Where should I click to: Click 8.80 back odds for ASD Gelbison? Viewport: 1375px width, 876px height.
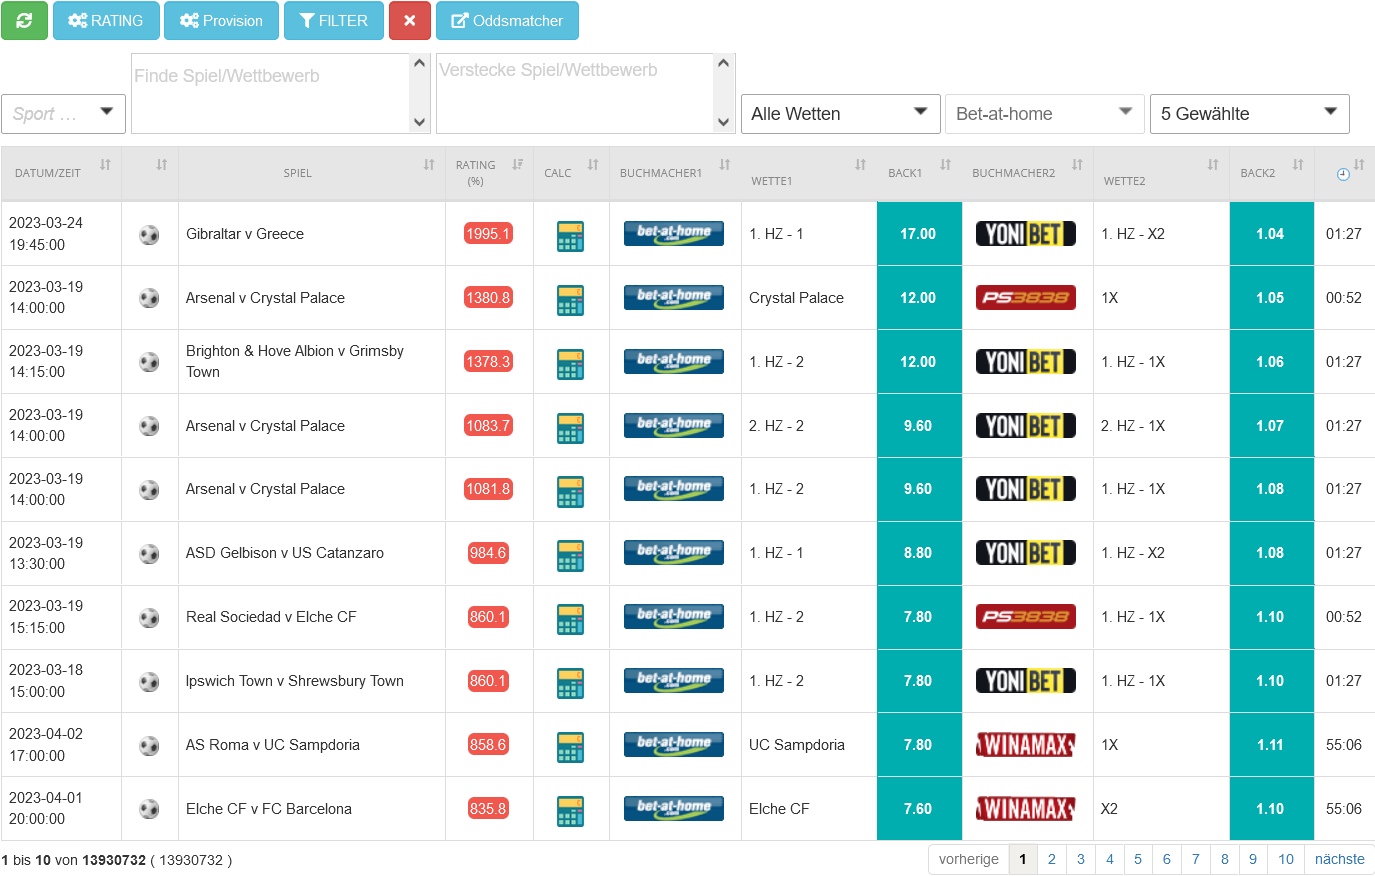(x=919, y=553)
